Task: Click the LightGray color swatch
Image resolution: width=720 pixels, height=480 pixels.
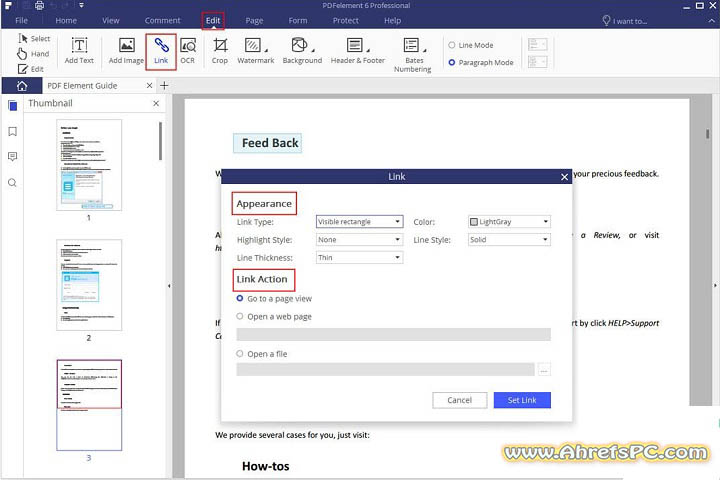Action: [474, 222]
